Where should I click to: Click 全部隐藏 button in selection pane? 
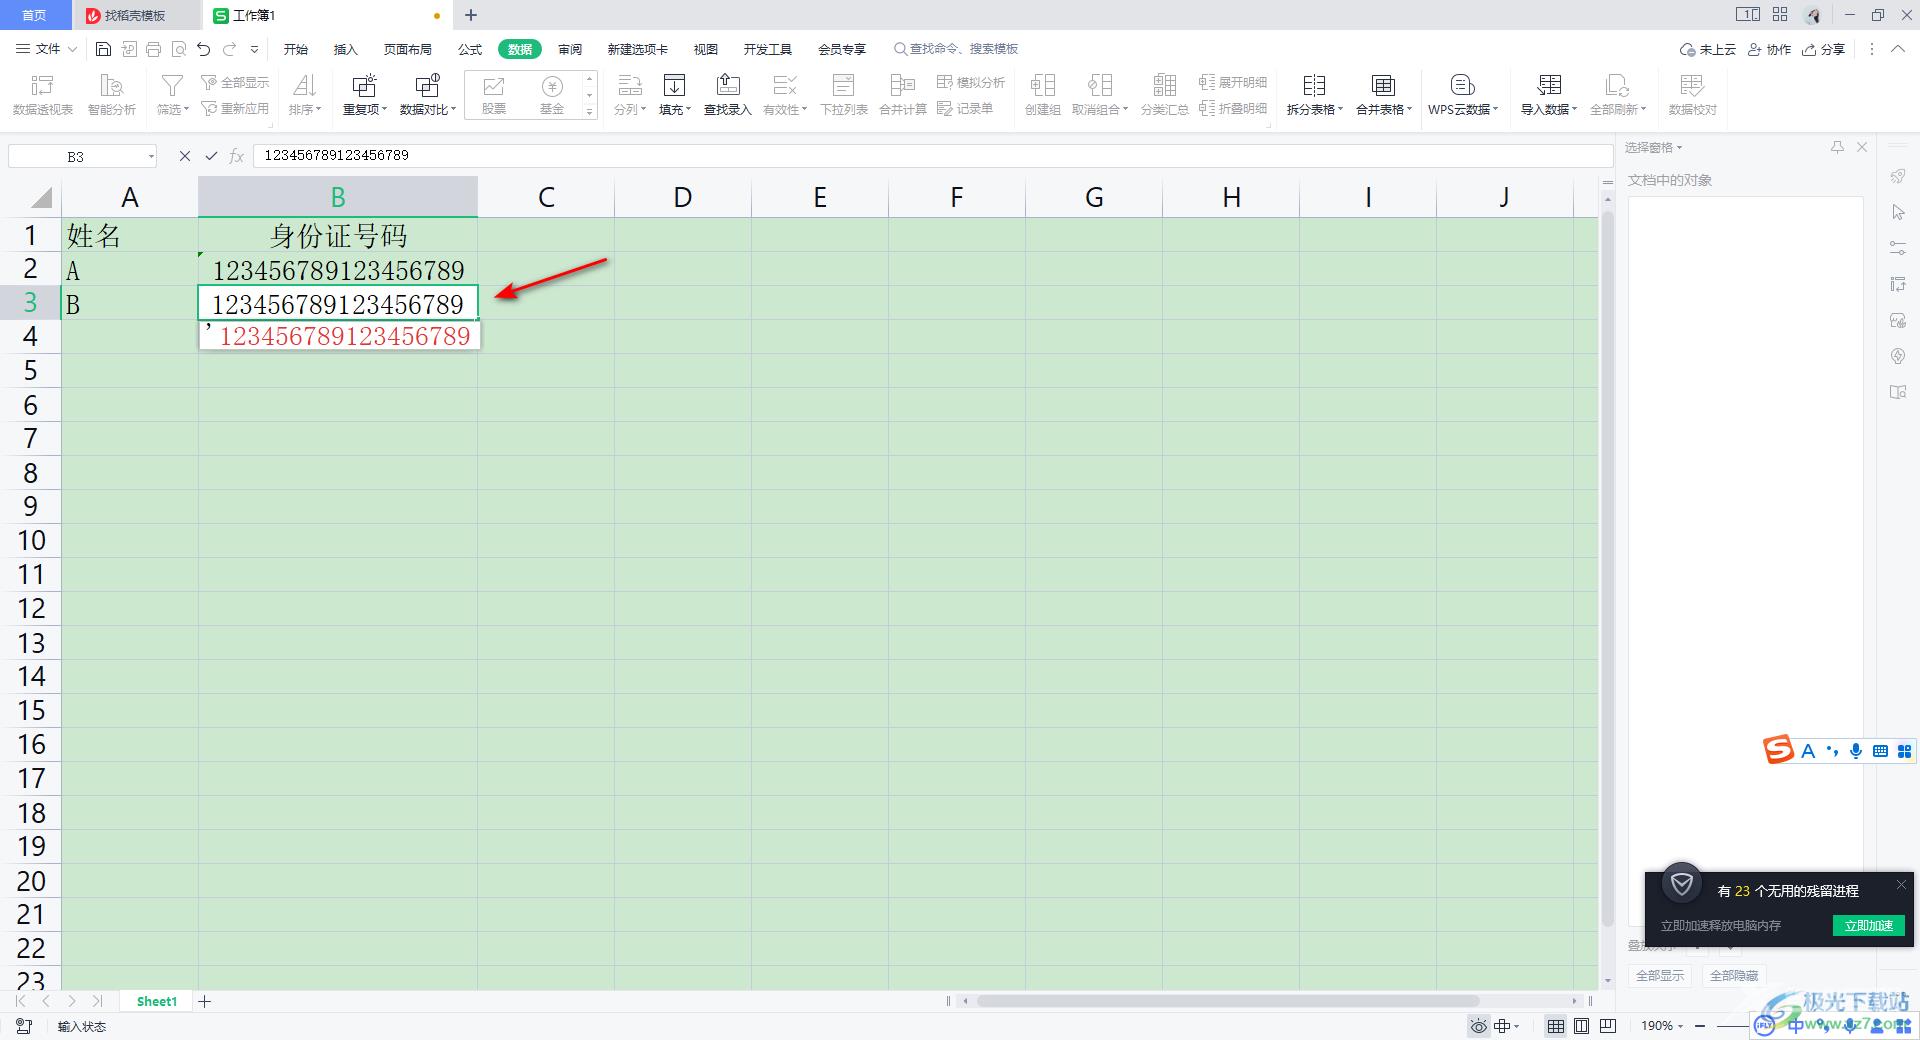point(1734,975)
